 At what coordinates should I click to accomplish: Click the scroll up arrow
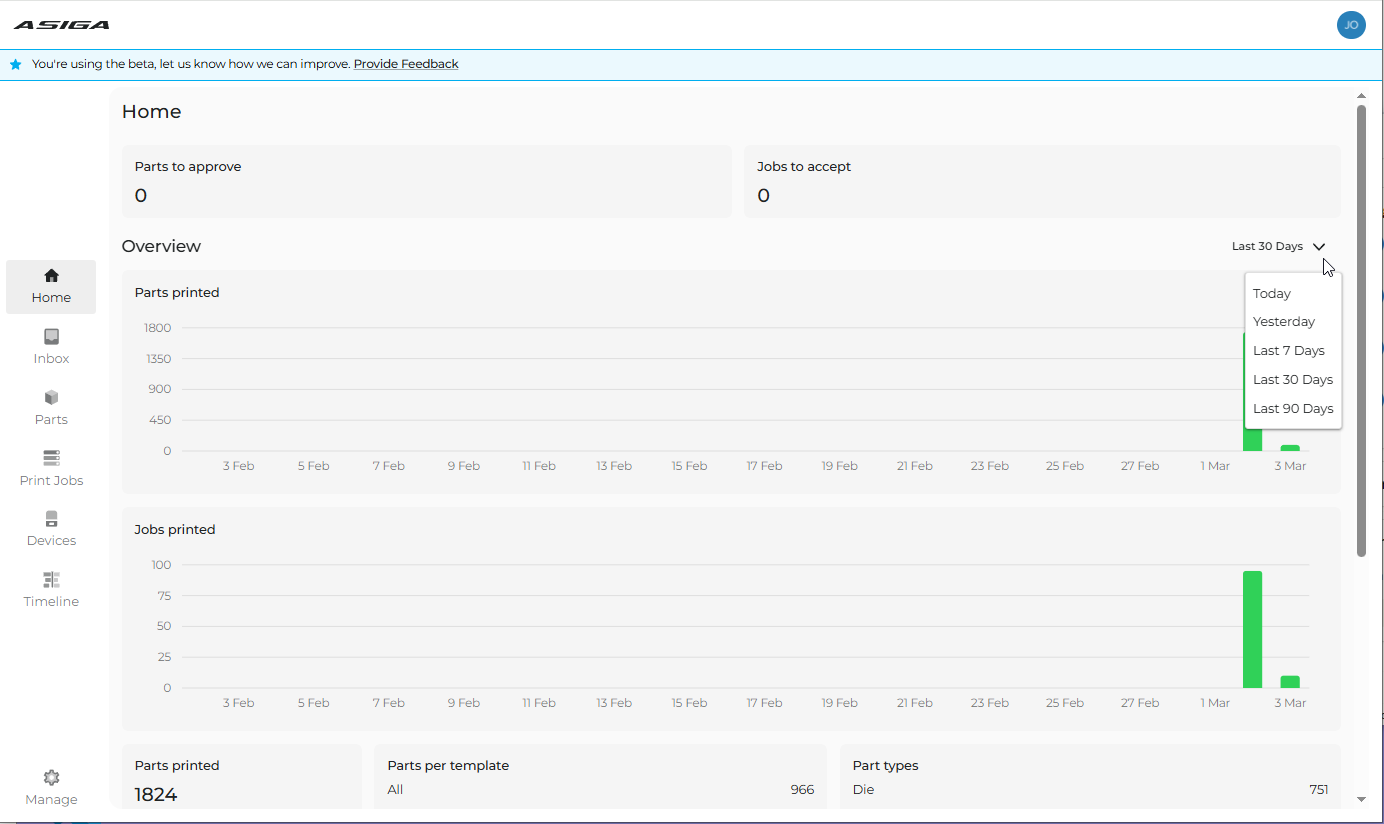tap(1361, 96)
